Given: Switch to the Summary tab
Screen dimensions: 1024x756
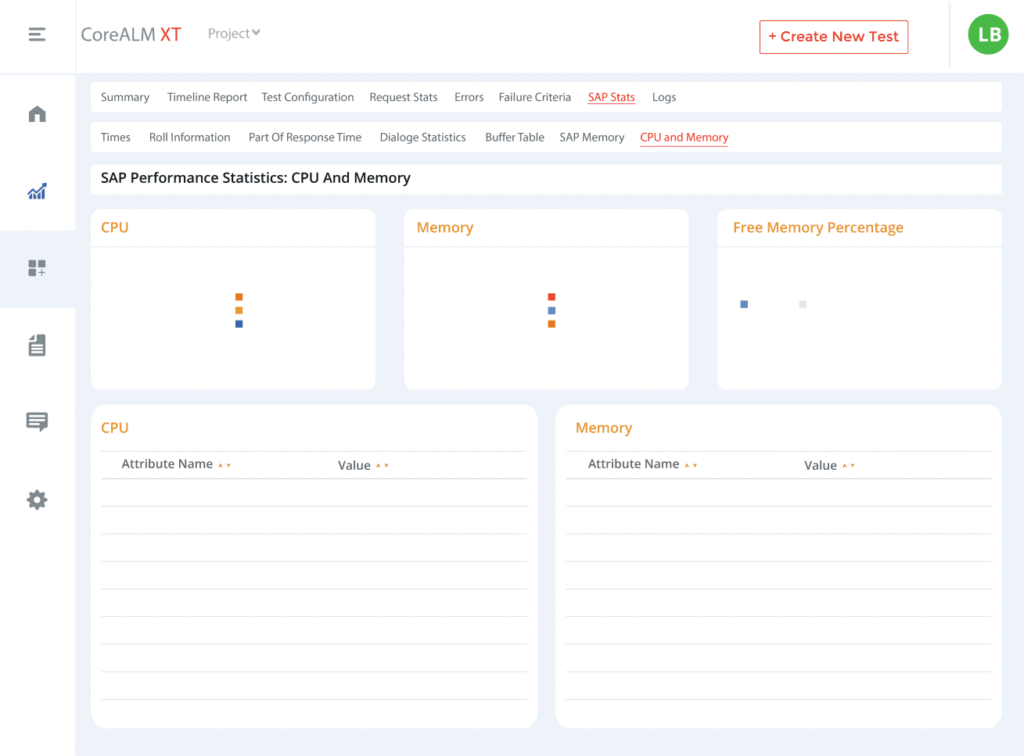Looking at the screenshot, I should pyautogui.click(x=125, y=97).
